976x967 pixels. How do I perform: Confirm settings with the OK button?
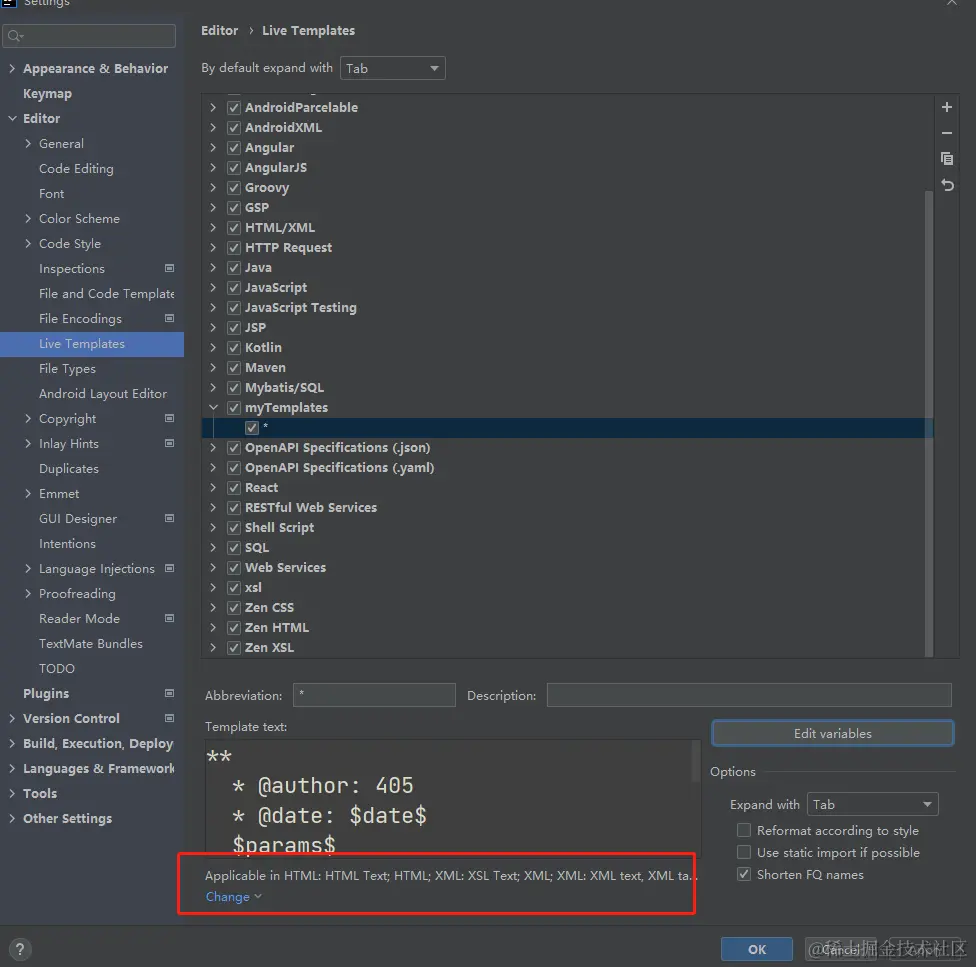pos(757,949)
